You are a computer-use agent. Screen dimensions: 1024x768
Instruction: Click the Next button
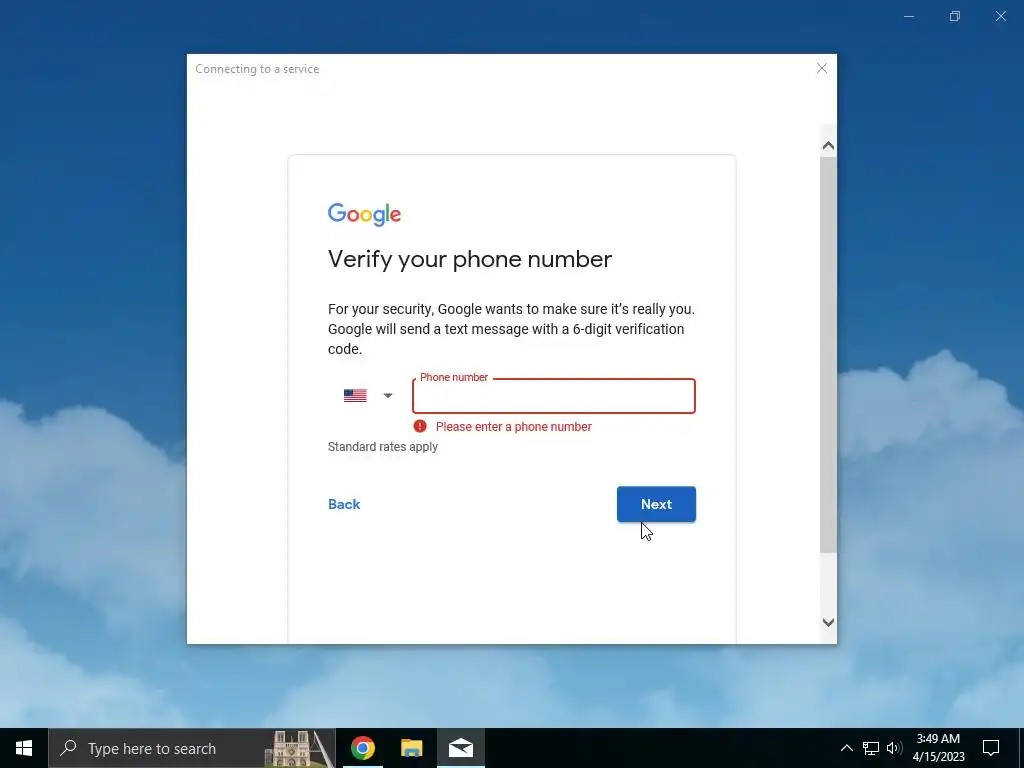point(656,504)
